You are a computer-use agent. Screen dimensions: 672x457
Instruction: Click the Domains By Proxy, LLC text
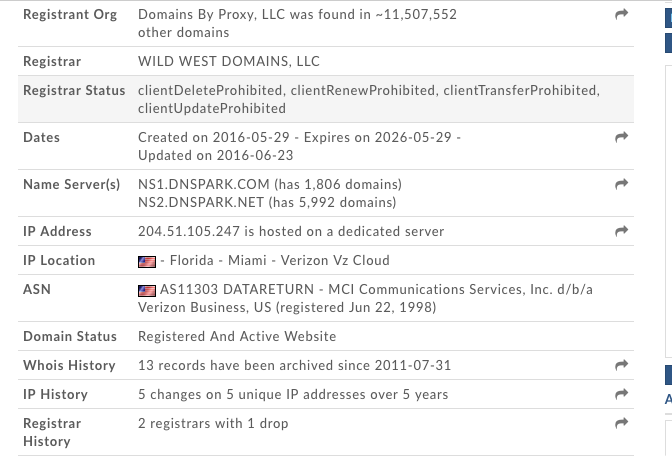[210, 15]
